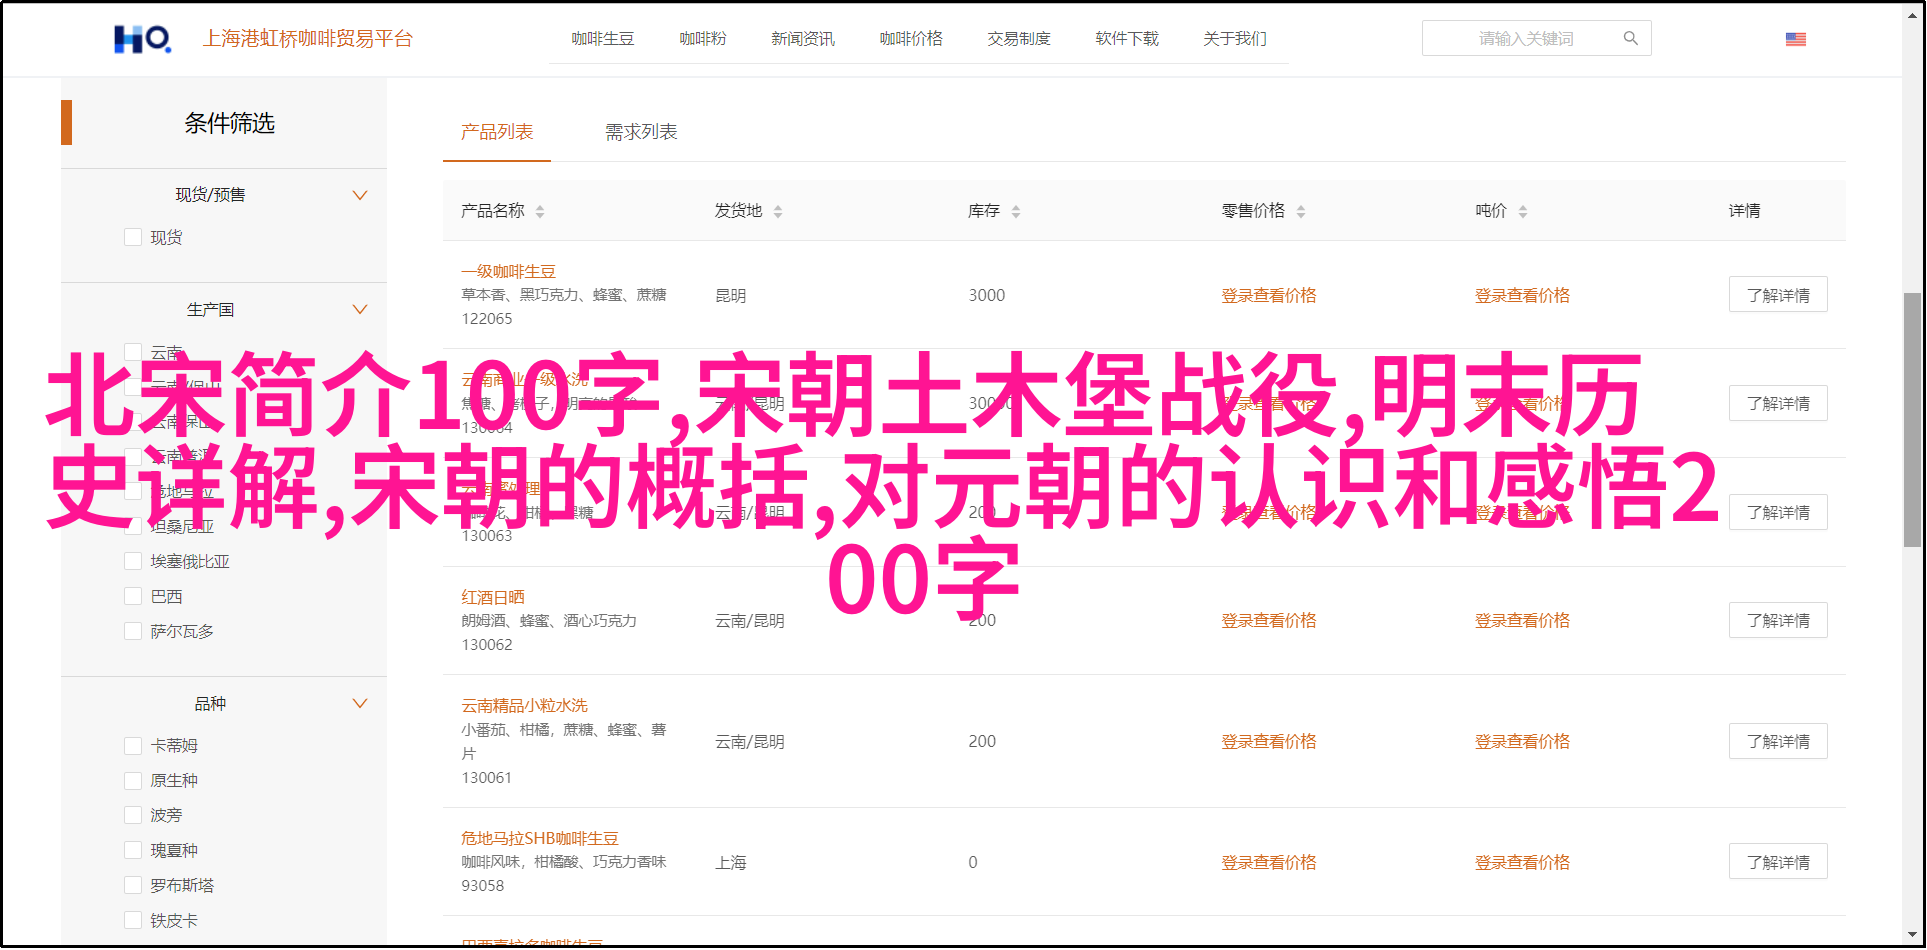Click 了解详情 for 一级咖啡生豆

1778,295
